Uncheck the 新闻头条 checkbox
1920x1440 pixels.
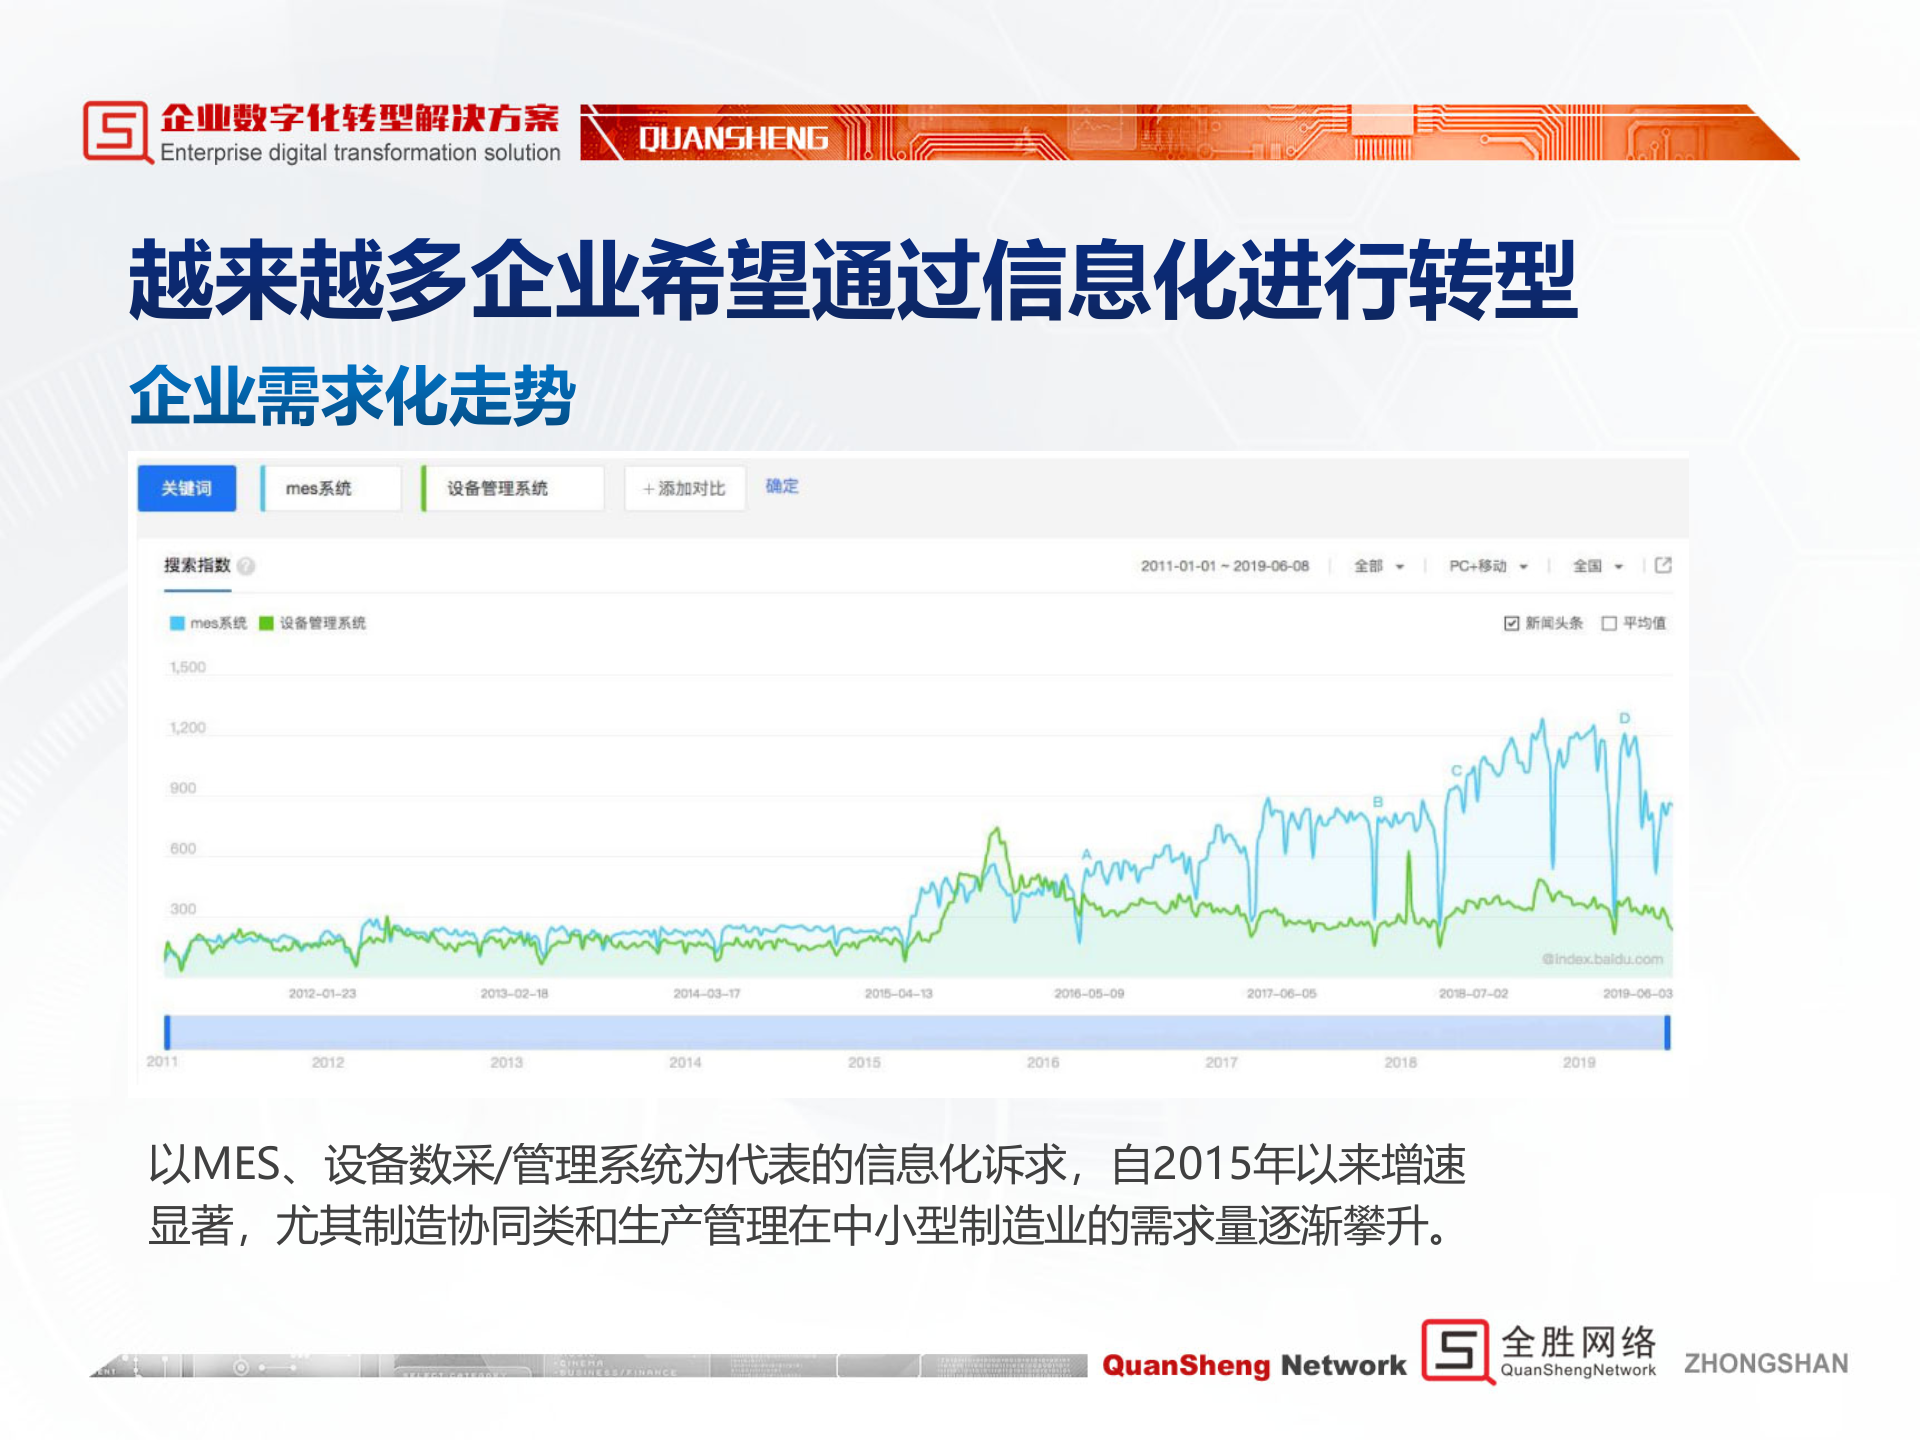1510,622
